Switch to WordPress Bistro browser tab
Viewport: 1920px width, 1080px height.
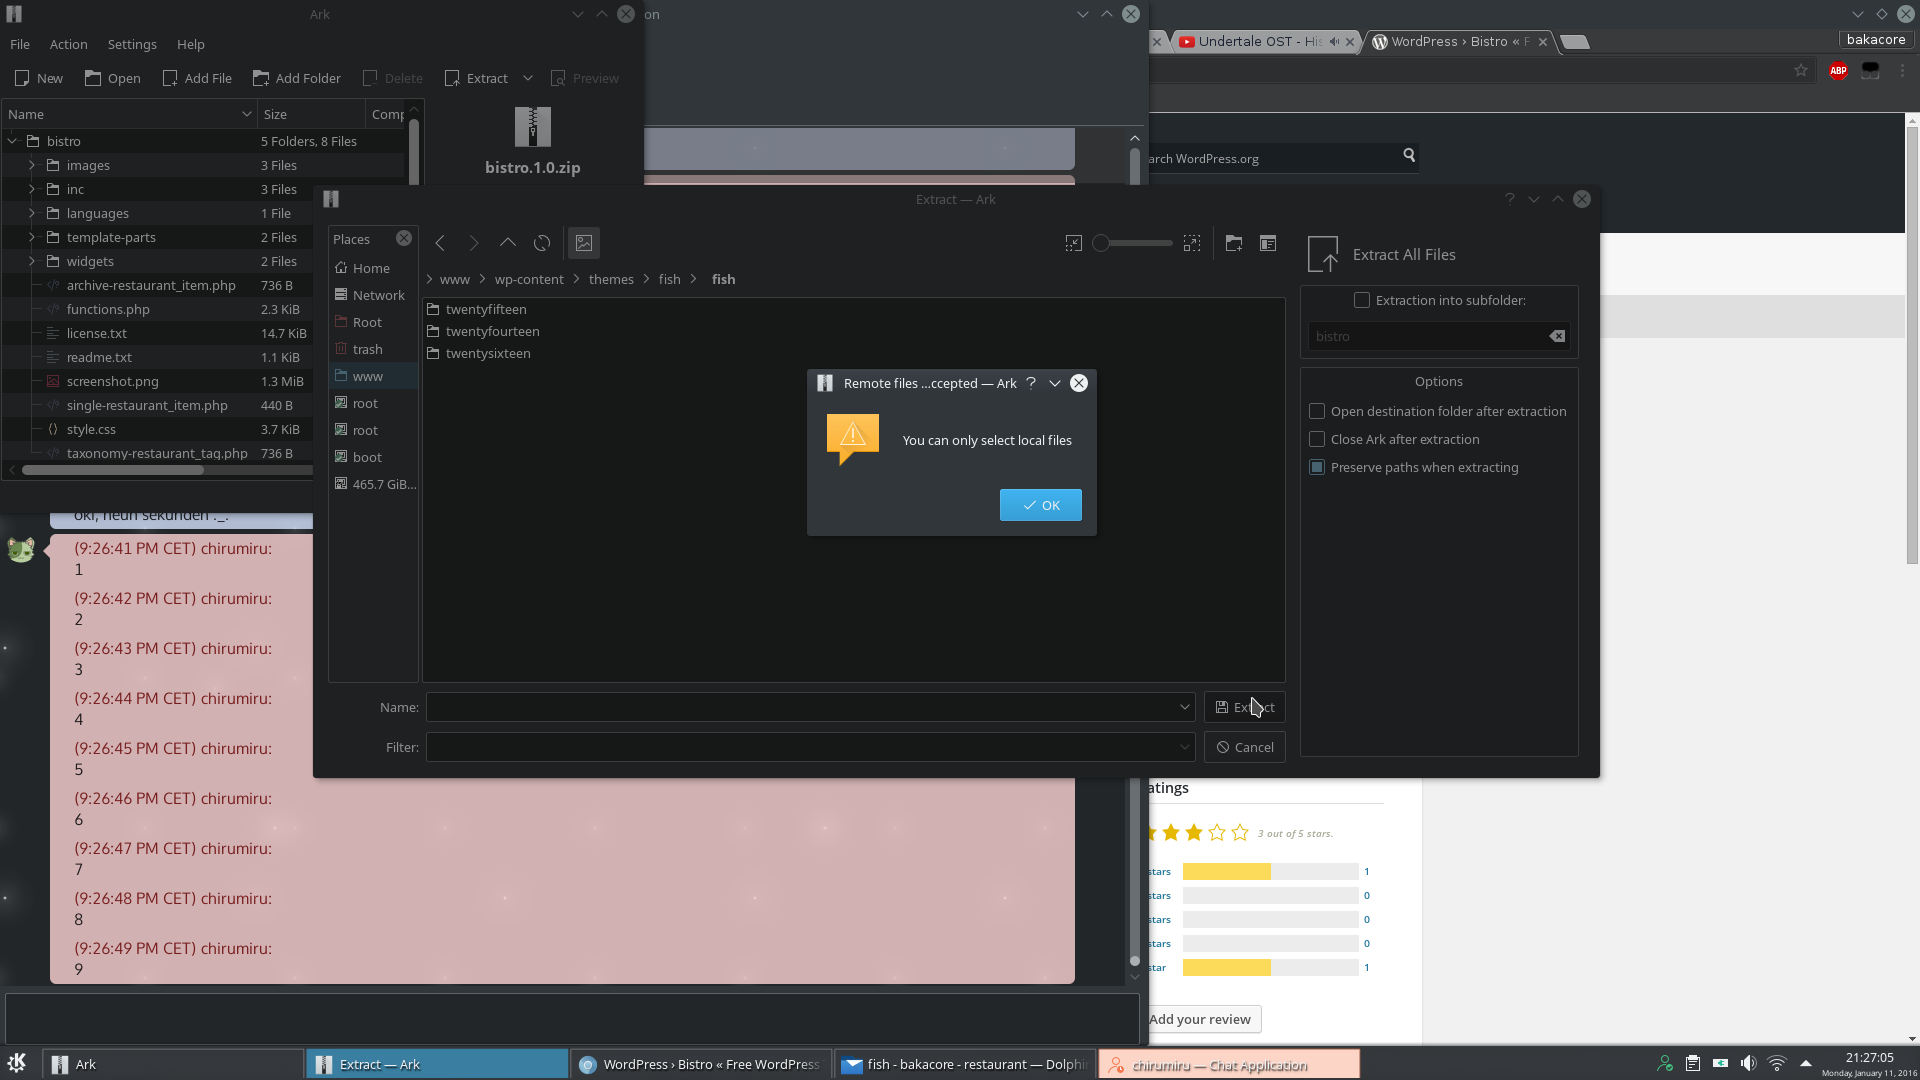[x=1459, y=41]
